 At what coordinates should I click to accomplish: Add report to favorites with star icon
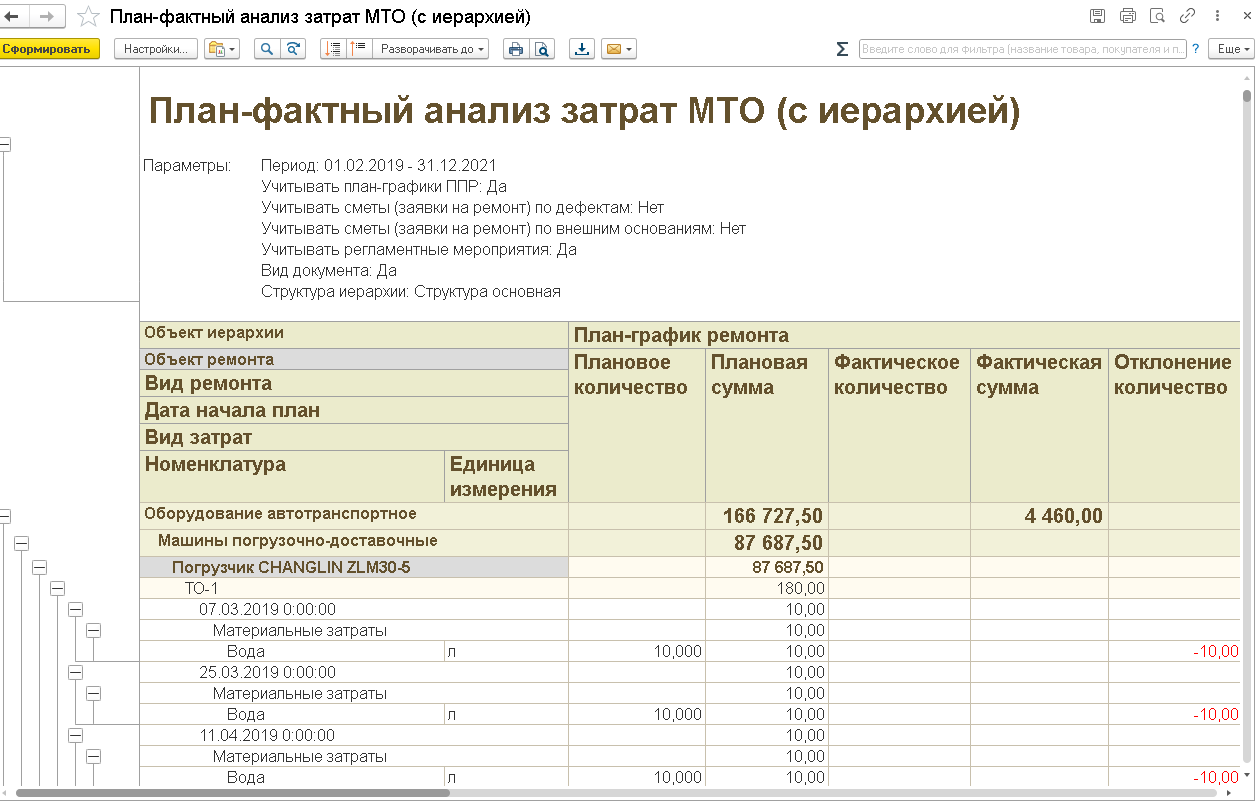coord(88,17)
